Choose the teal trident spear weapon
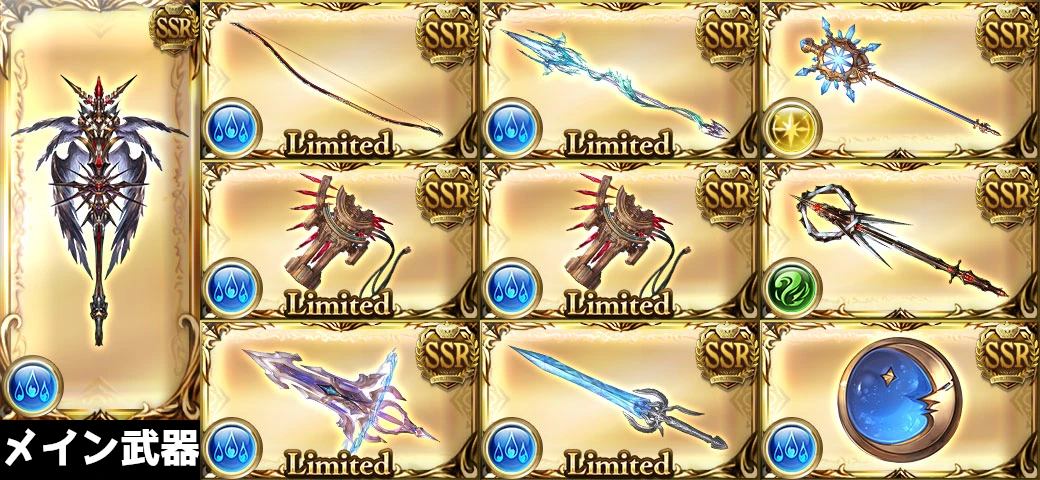The height and width of the screenshot is (480, 1040). (x=615, y=81)
